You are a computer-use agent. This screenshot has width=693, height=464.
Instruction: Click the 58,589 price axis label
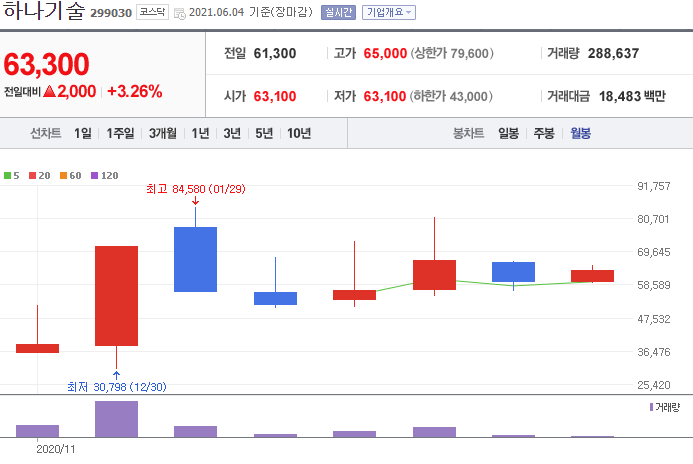[x=653, y=285]
